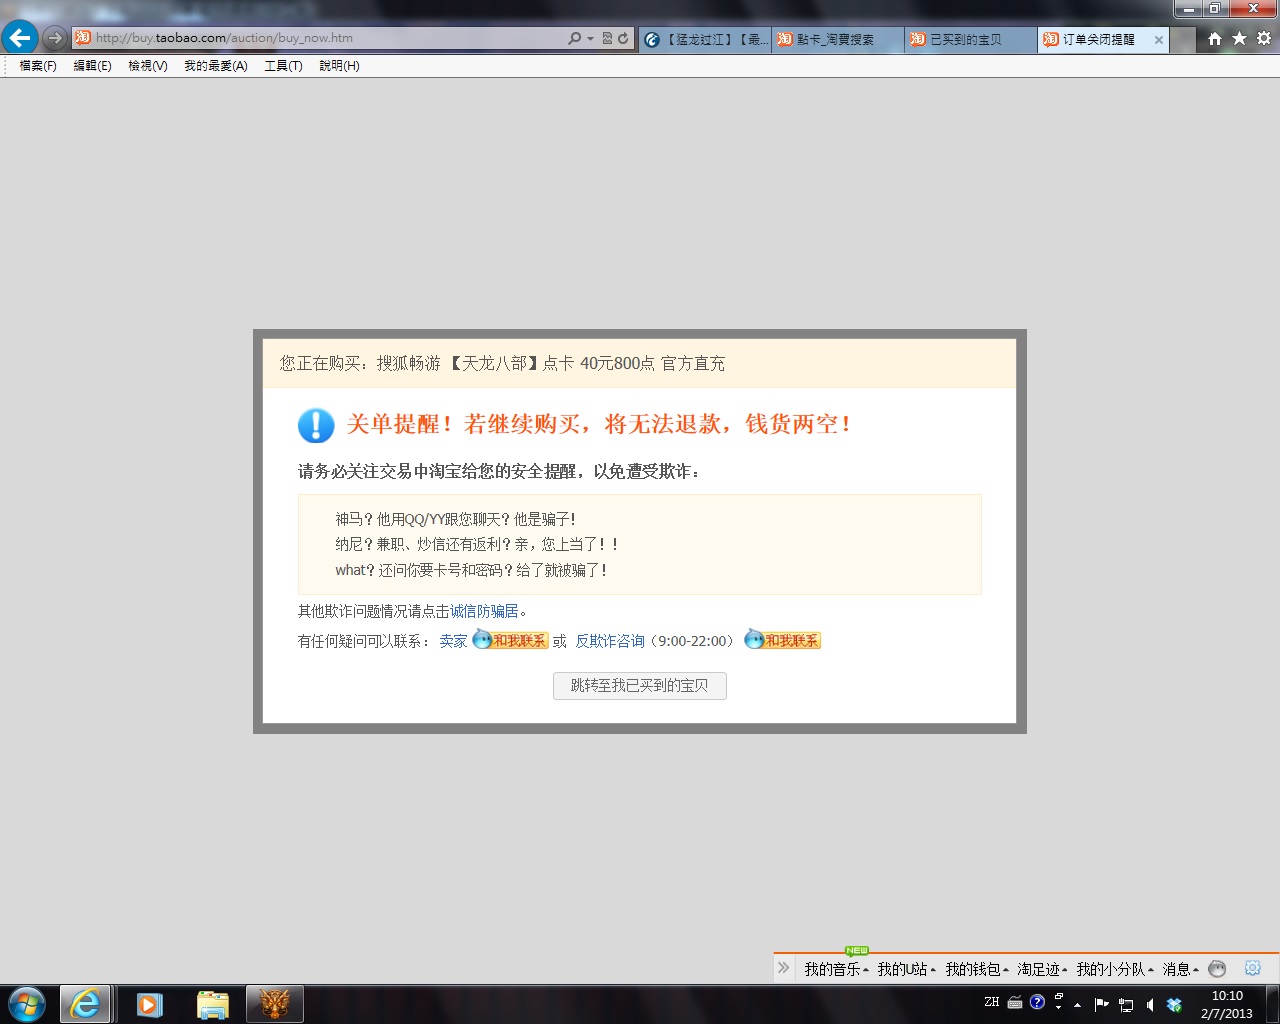Click the Show desktop strip
This screenshot has height=1024, width=1280.
(x=1272, y=1004)
